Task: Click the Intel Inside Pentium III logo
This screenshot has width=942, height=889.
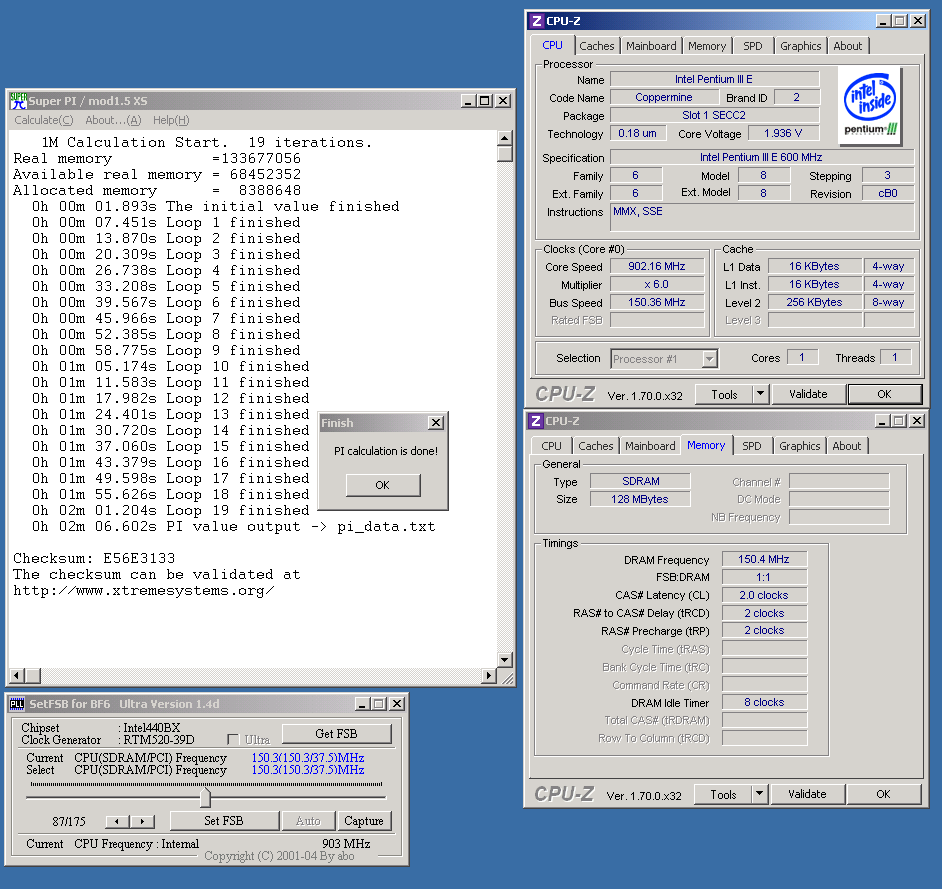Action: click(x=870, y=106)
